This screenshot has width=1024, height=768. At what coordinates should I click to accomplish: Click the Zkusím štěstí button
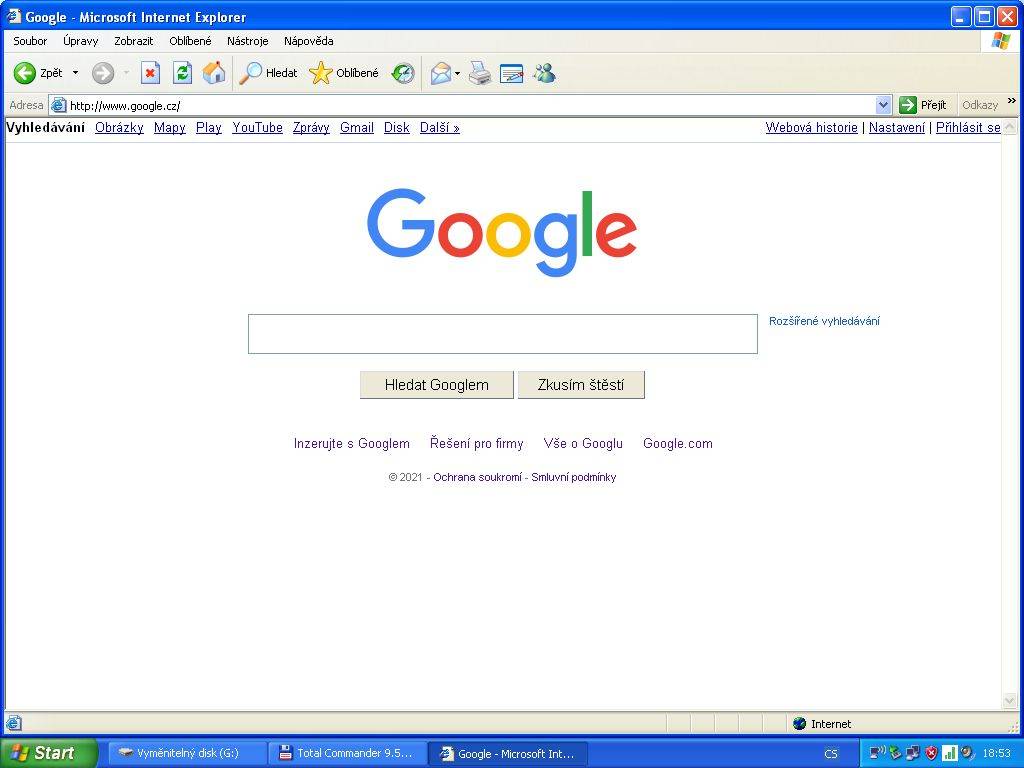coord(581,385)
